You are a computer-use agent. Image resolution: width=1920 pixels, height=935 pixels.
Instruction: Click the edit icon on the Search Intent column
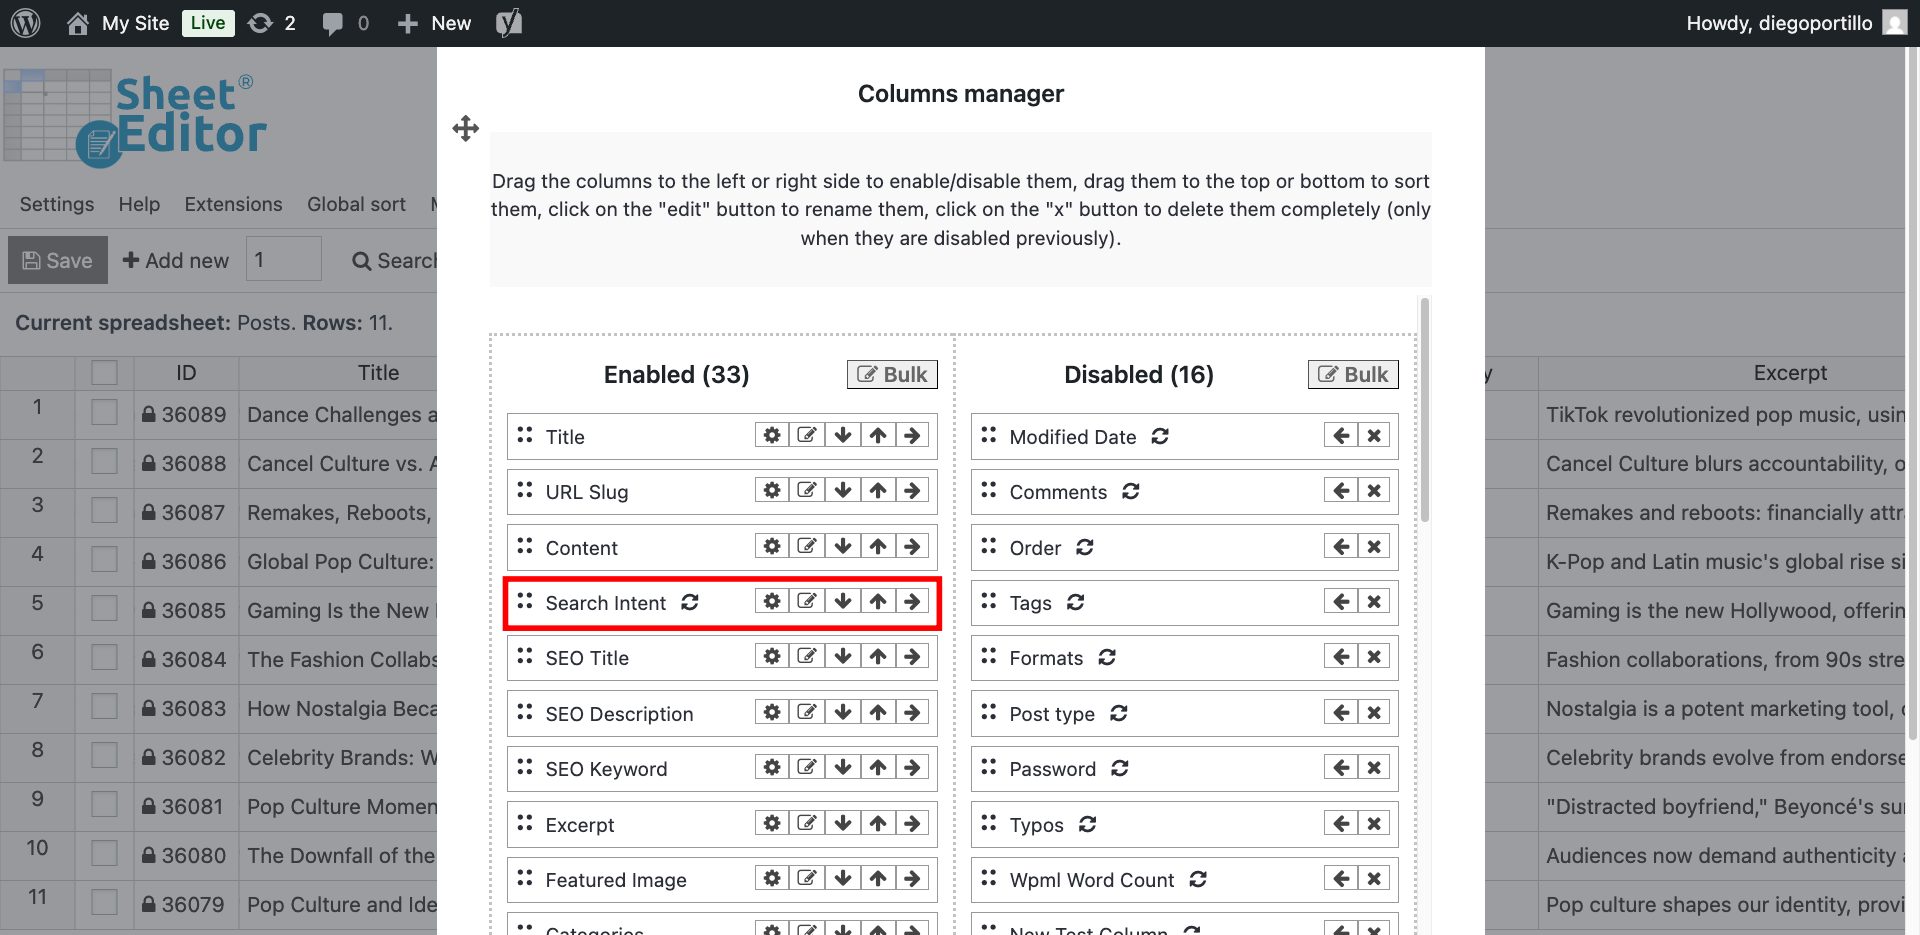807,601
